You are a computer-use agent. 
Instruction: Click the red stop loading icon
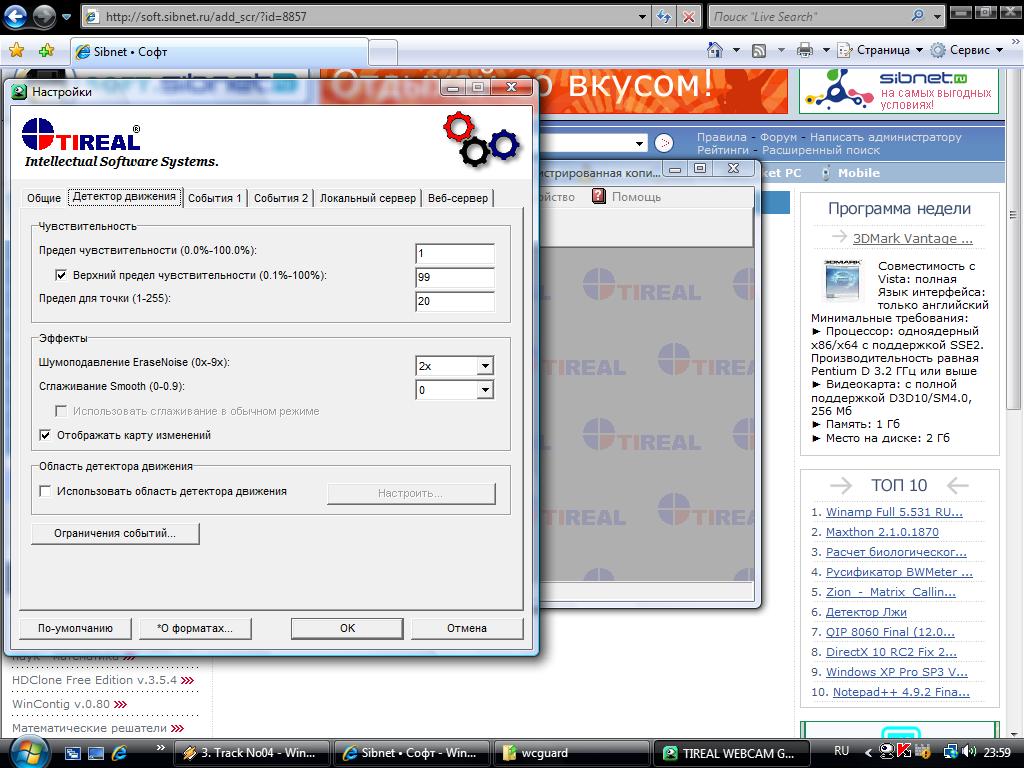click(689, 17)
